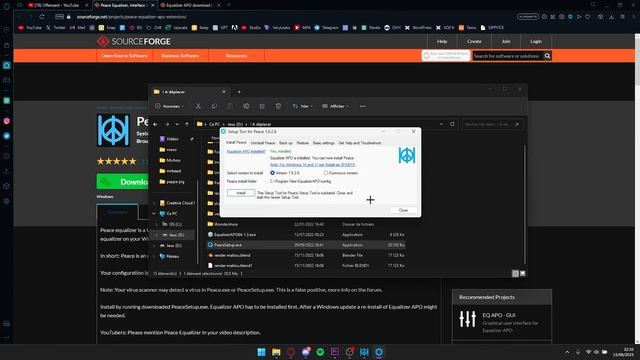Switch to the Basic settings tab
This screenshot has height=360, width=640.
tap(323, 143)
